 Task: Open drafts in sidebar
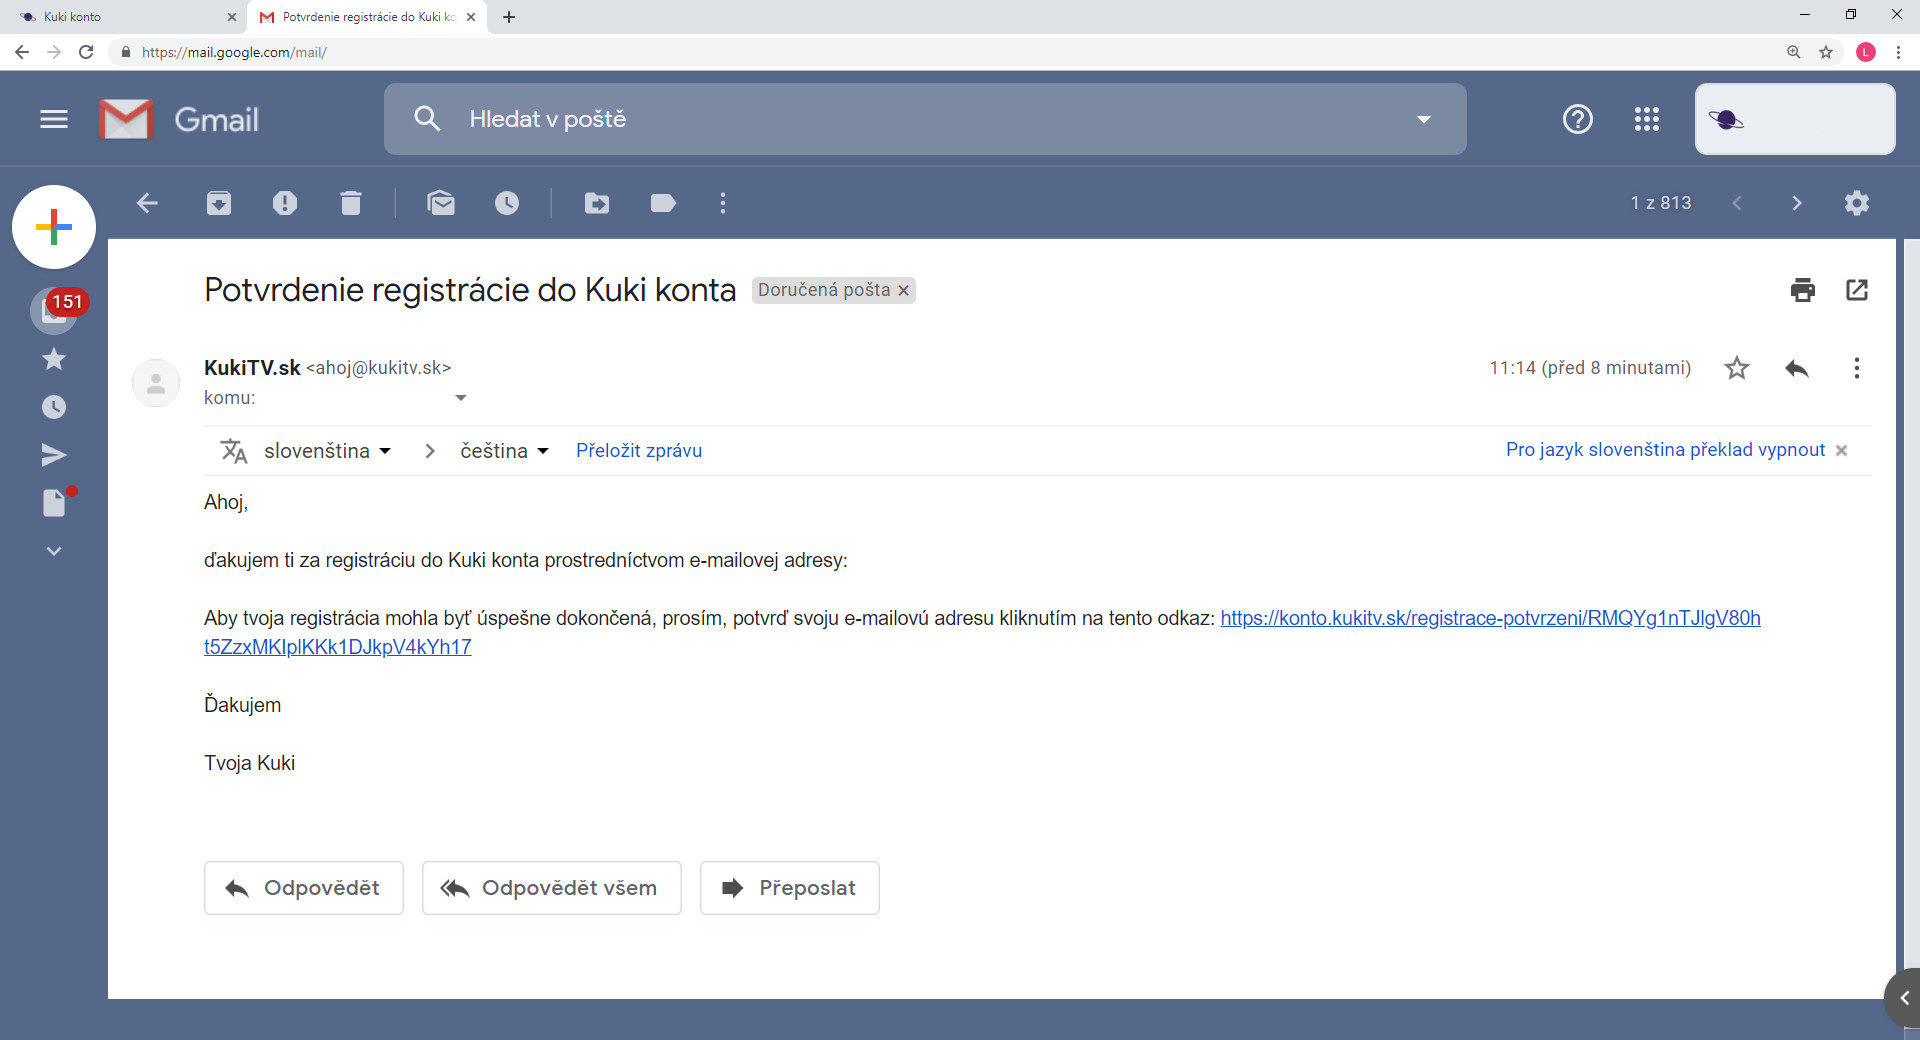tap(55, 502)
